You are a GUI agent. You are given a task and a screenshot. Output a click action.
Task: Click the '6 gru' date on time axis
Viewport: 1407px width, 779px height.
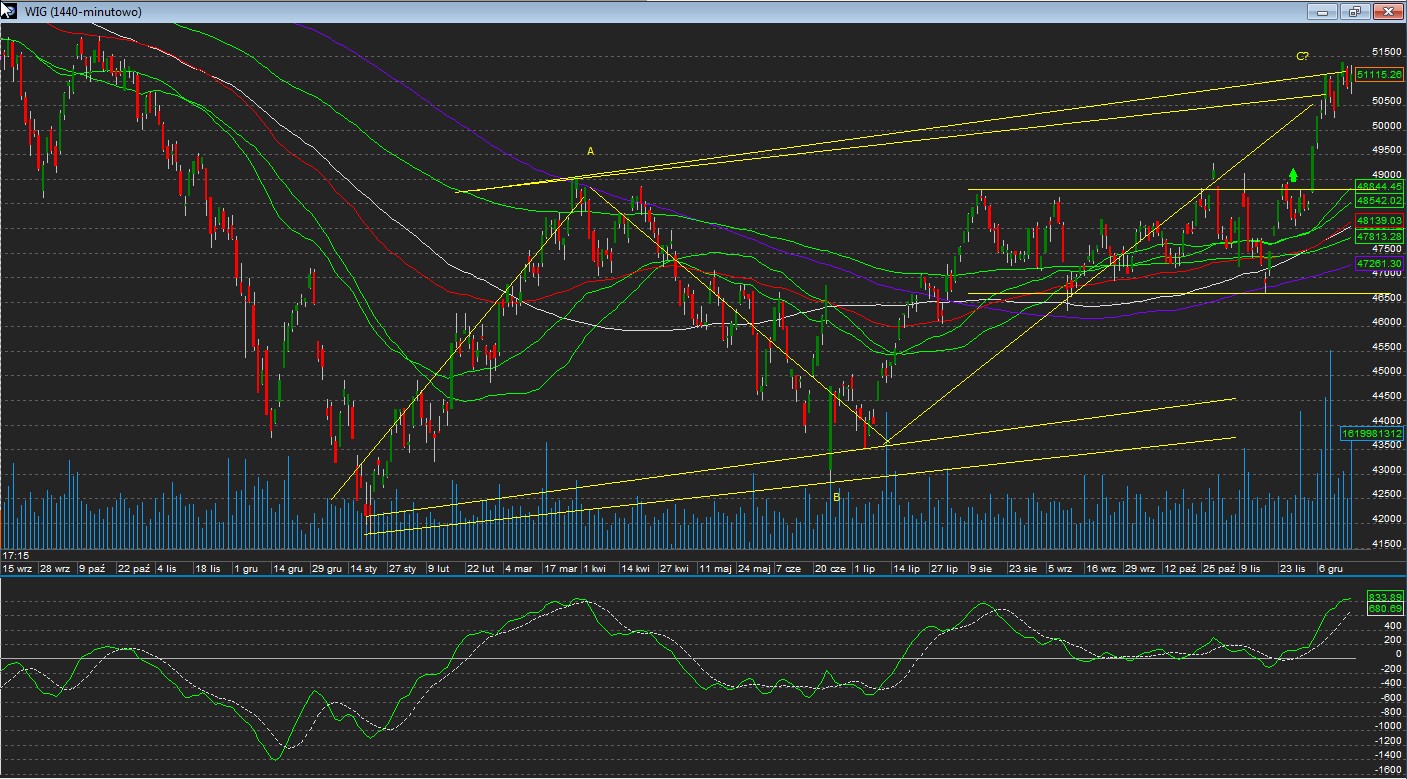pyautogui.click(x=1330, y=568)
